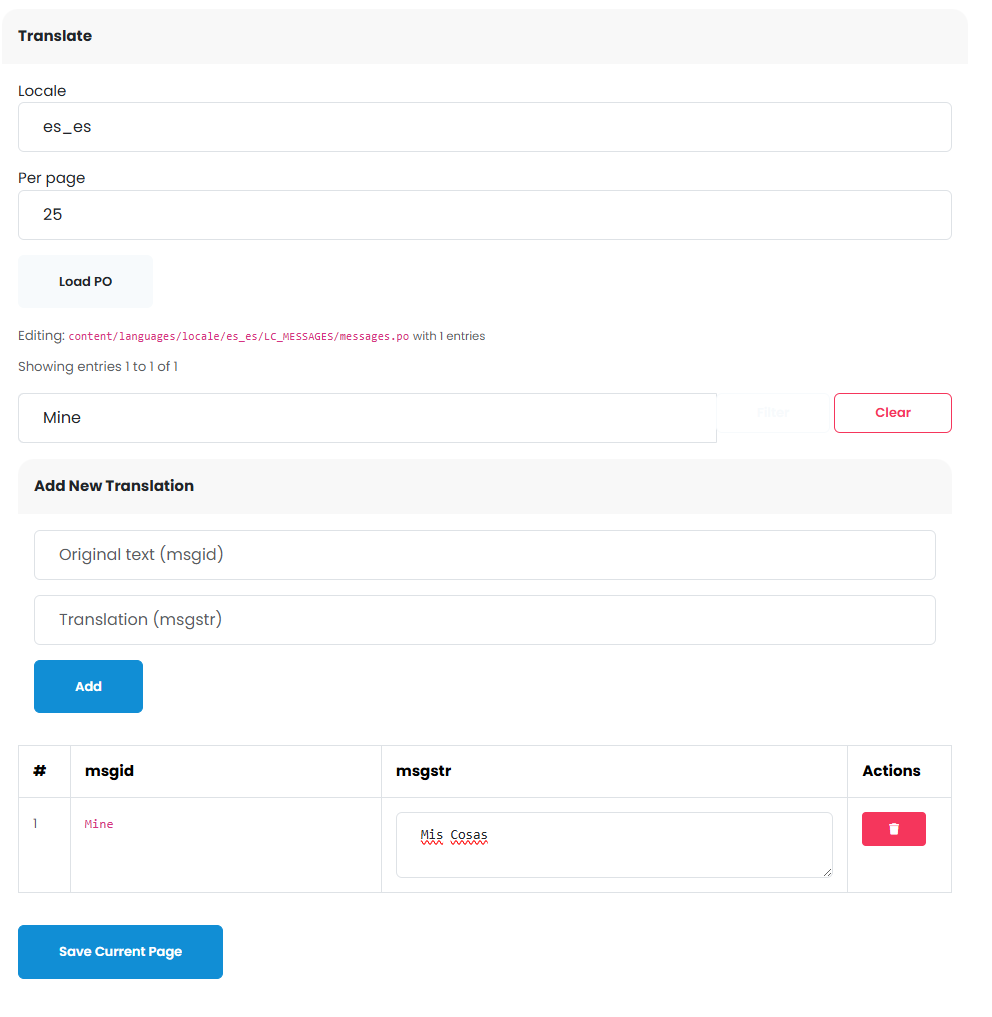Focus the Original text (msgid) field
Viewport: 992px width, 1017px height.
tap(485, 555)
